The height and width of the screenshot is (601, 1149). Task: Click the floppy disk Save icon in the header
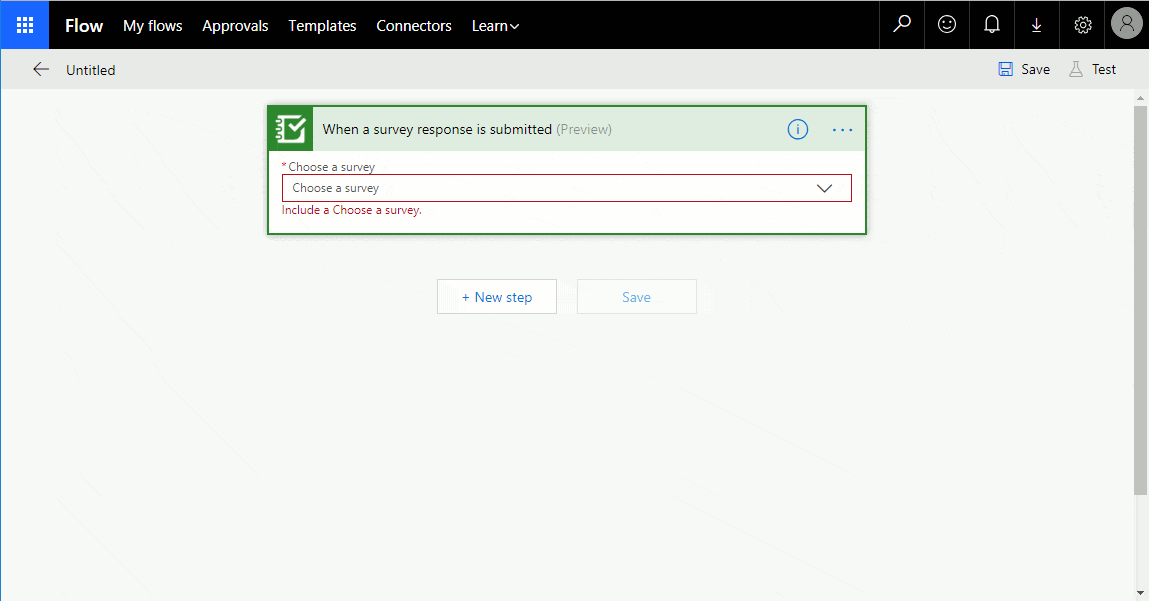1005,69
